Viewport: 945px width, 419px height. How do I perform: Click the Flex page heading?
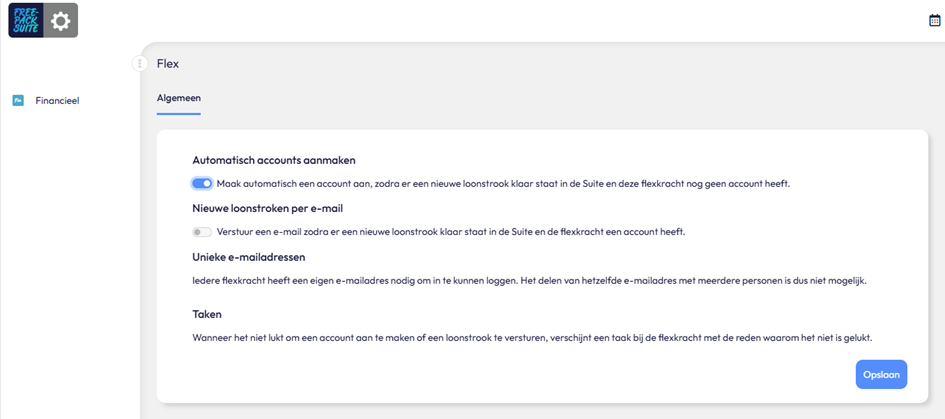tap(168, 63)
